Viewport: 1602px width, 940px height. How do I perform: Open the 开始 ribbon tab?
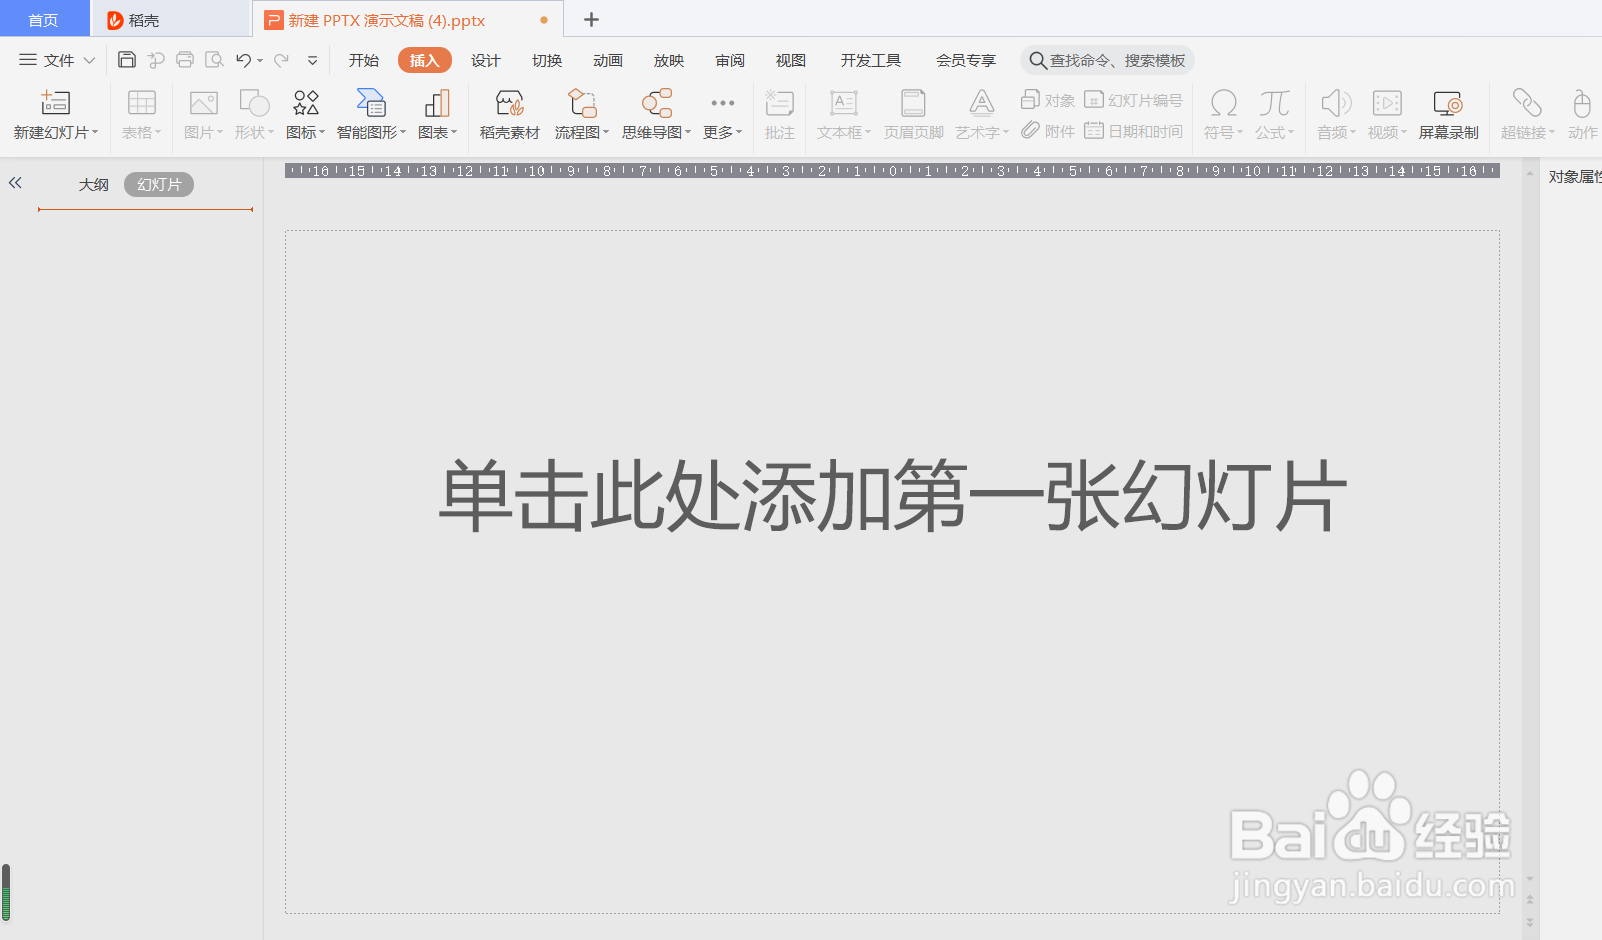[x=364, y=60]
